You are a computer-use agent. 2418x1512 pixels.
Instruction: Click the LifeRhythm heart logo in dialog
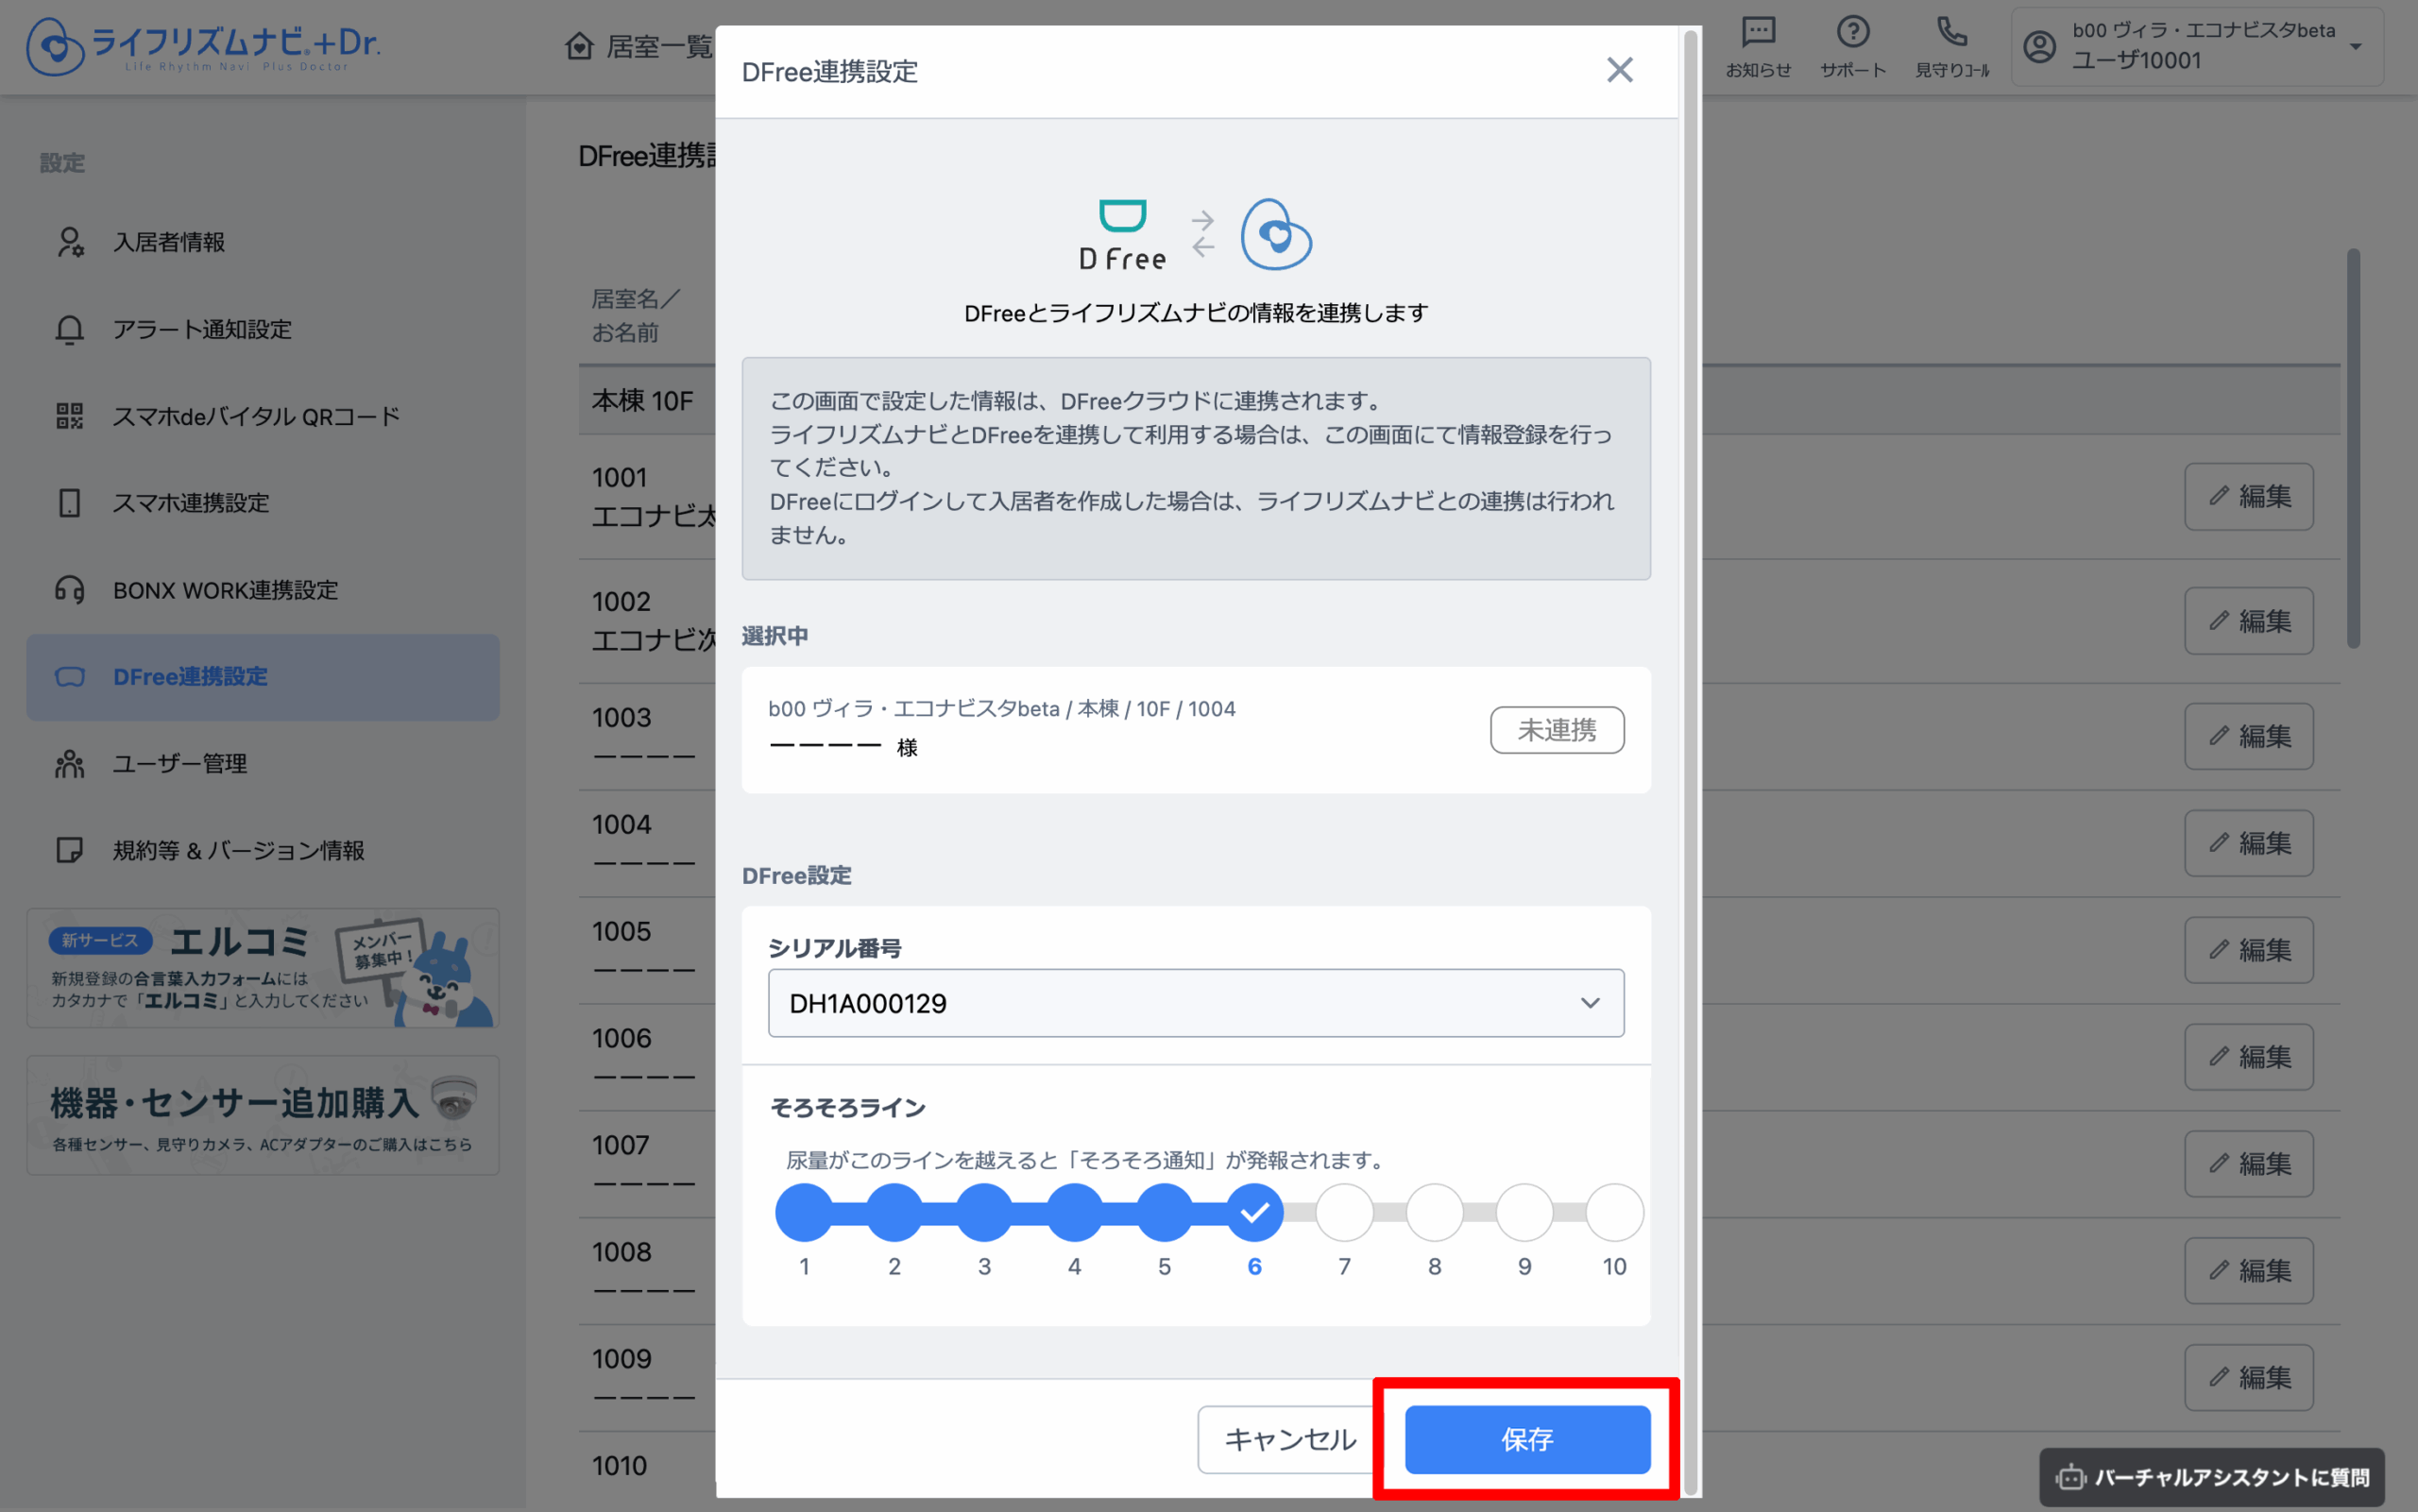tap(1276, 234)
